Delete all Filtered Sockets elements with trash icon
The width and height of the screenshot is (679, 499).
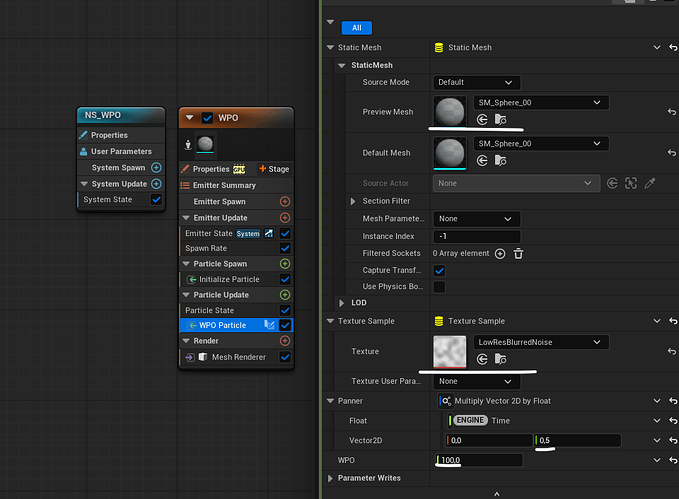[518, 254]
